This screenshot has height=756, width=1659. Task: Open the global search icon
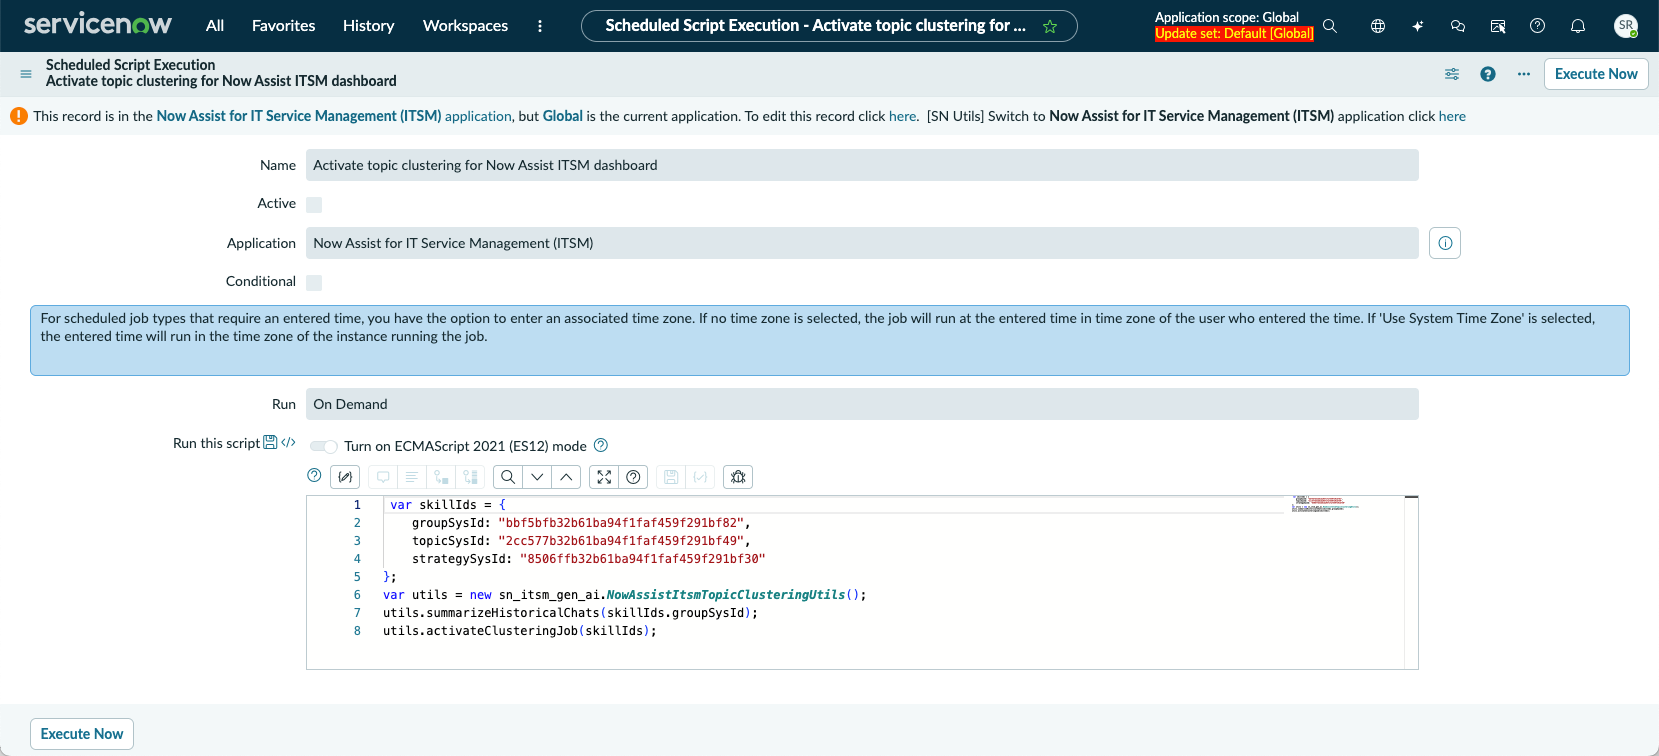[x=1330, y=26]
